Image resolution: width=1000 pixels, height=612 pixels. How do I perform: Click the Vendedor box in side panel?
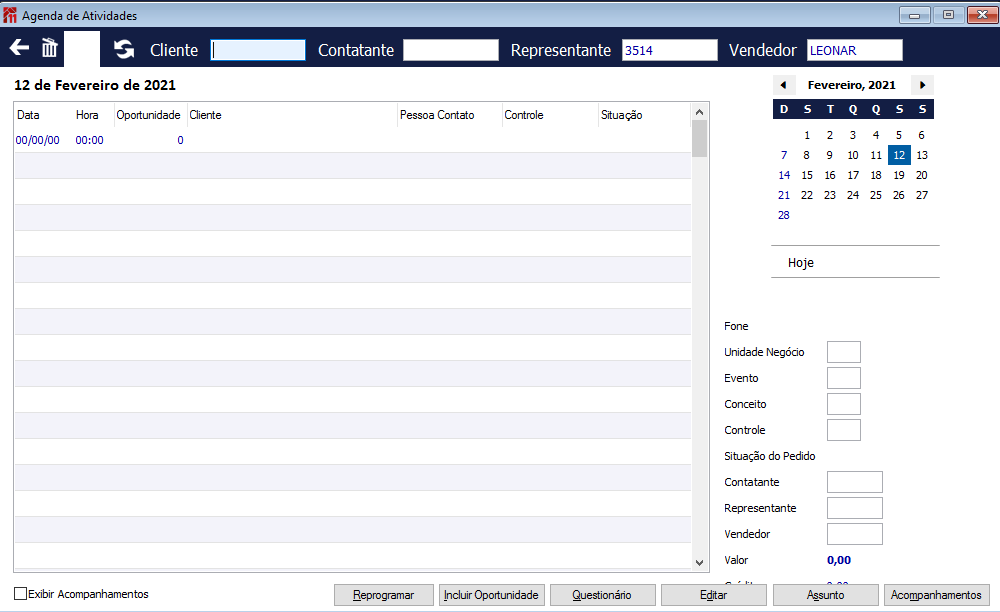pos(855,534)
